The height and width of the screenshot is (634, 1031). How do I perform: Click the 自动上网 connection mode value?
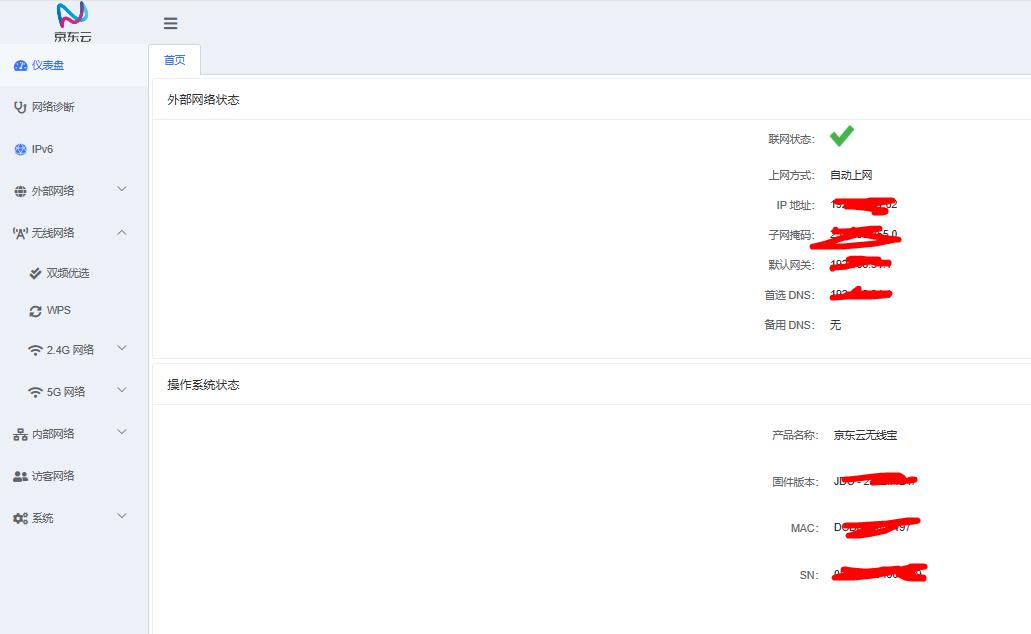point(851,175)
